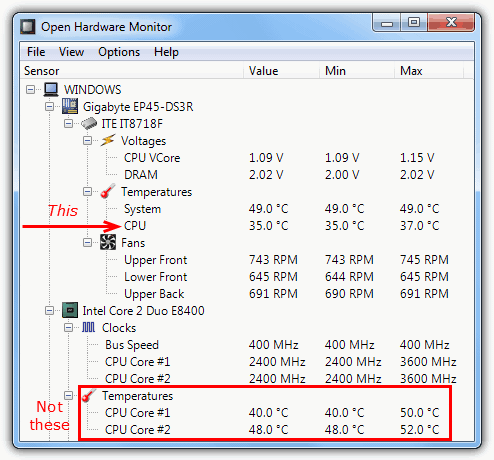This screenshot has height=460, width=494.
Task: Select the Gigabyte EP45-DS3R motherboard icon
Action: (x=70, y=106)
